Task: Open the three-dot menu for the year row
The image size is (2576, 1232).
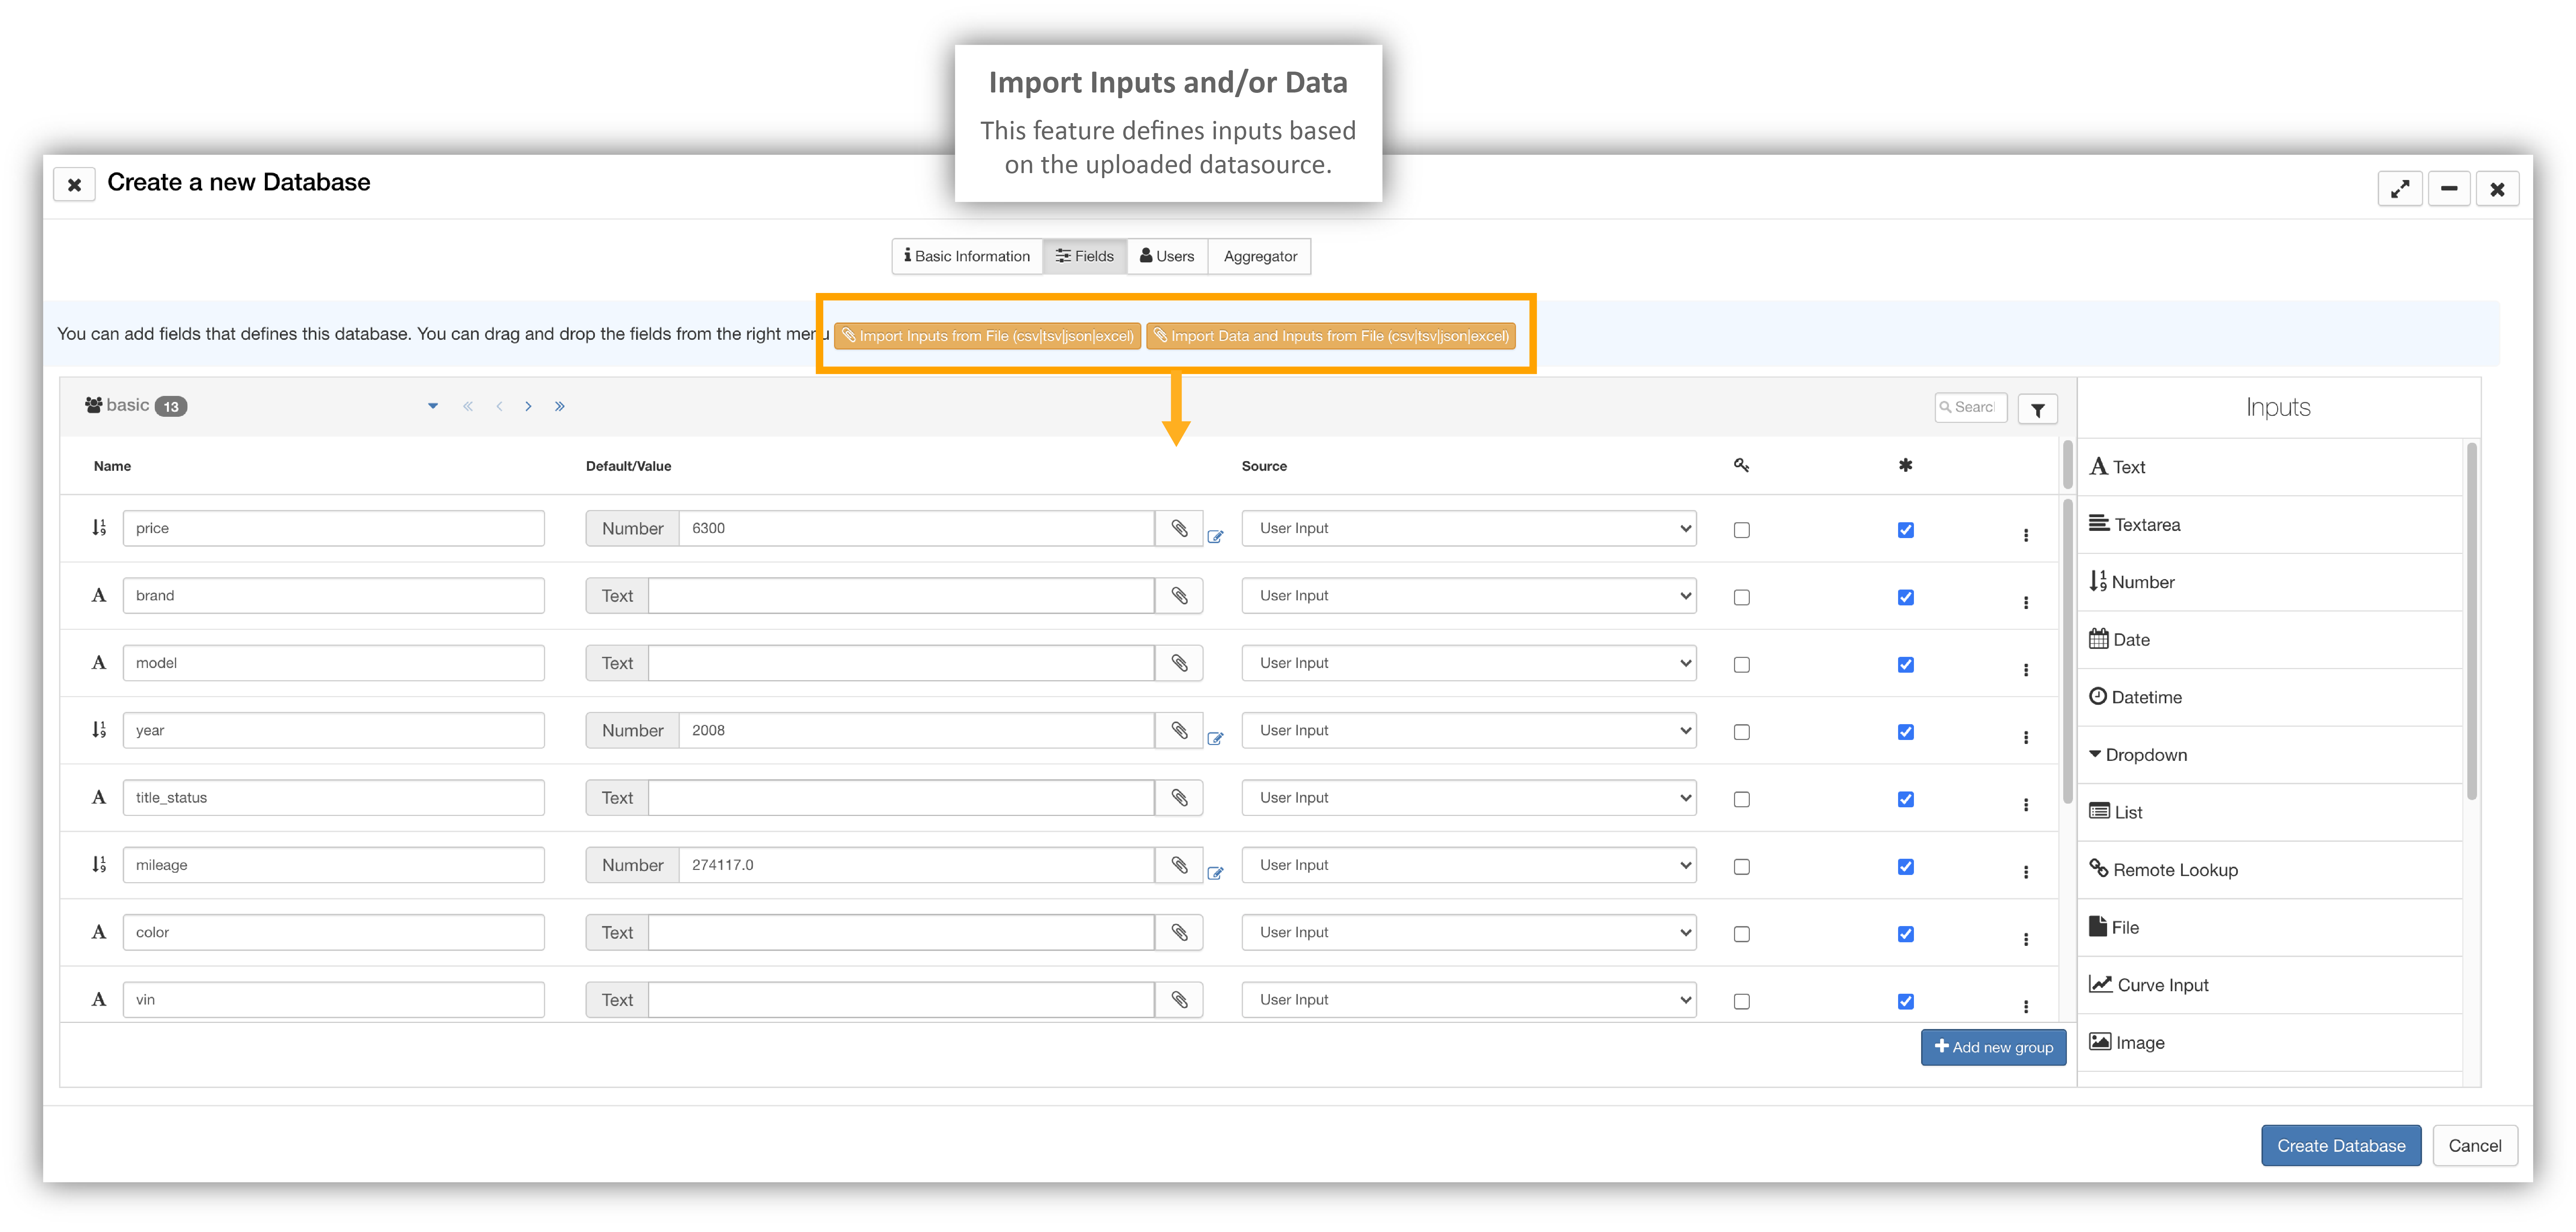Action: point(2025,737)
